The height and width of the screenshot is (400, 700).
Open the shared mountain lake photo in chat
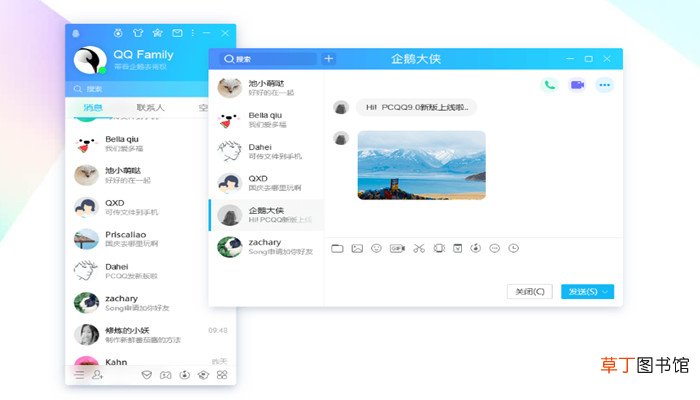point(421,165)
